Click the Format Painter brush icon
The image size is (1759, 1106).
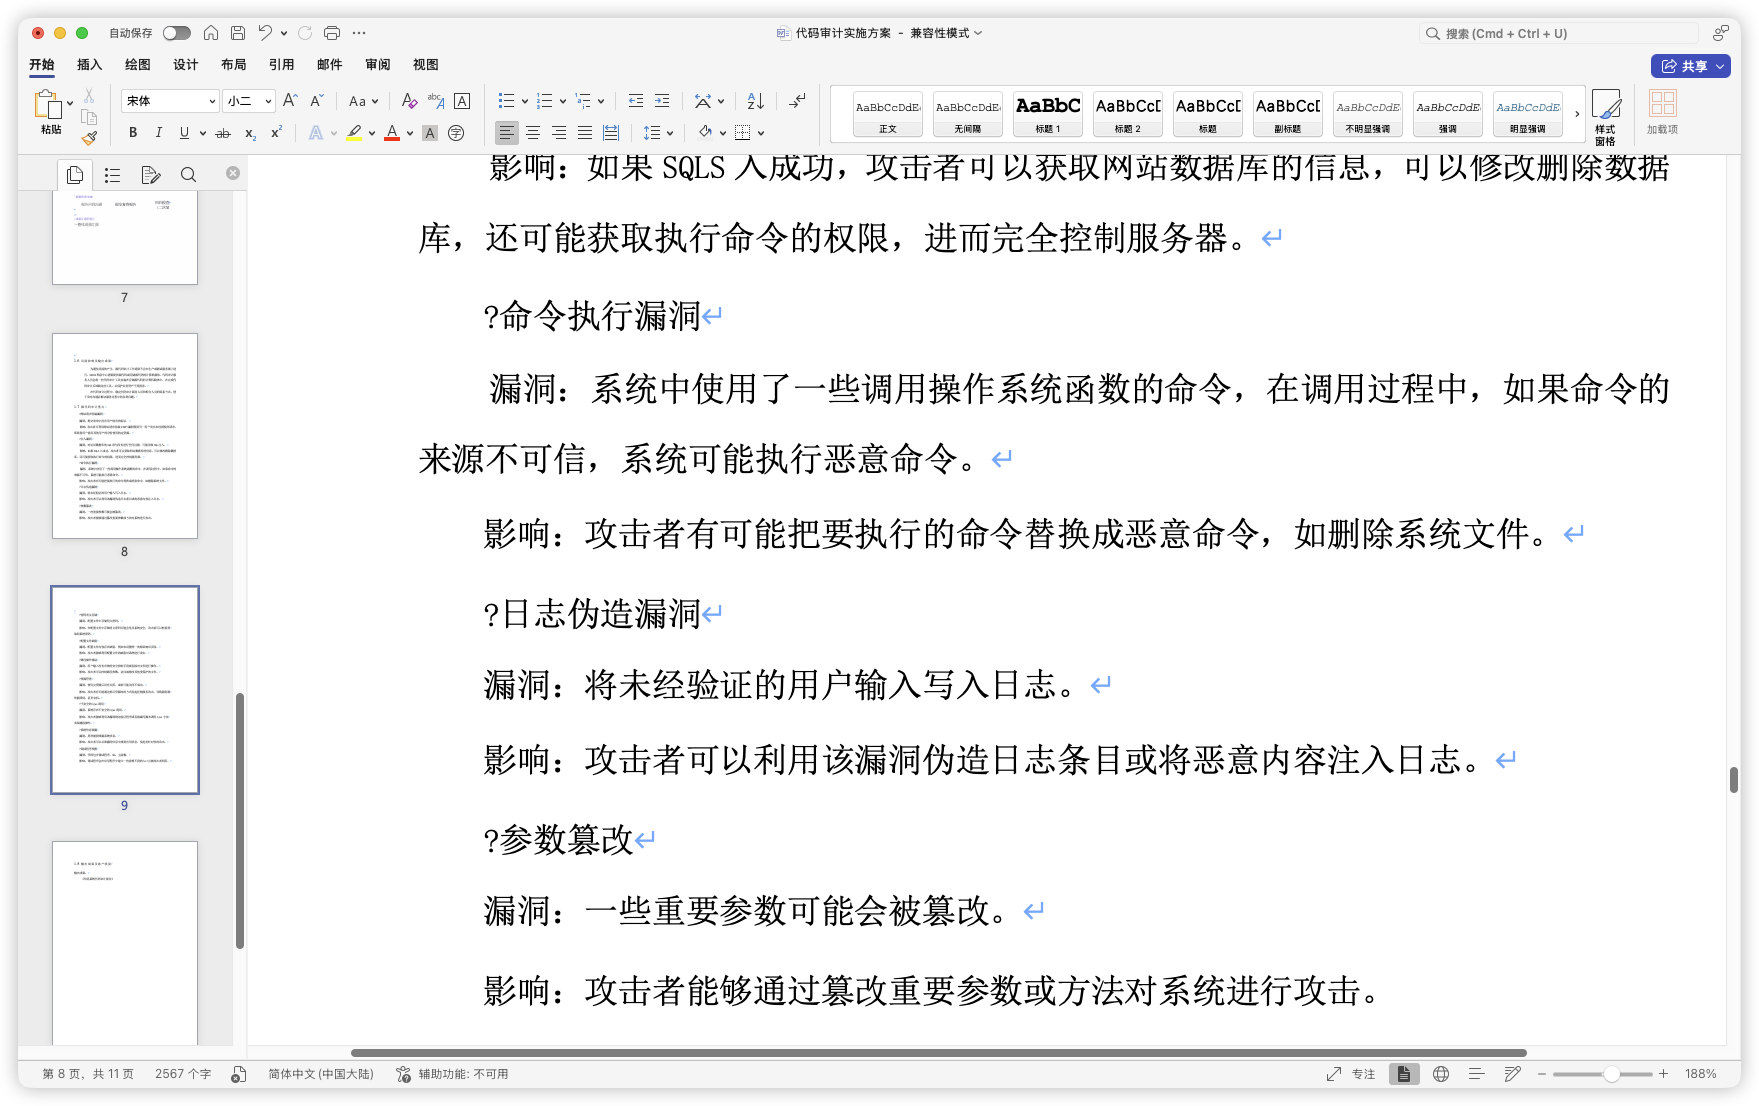[89, 138]
